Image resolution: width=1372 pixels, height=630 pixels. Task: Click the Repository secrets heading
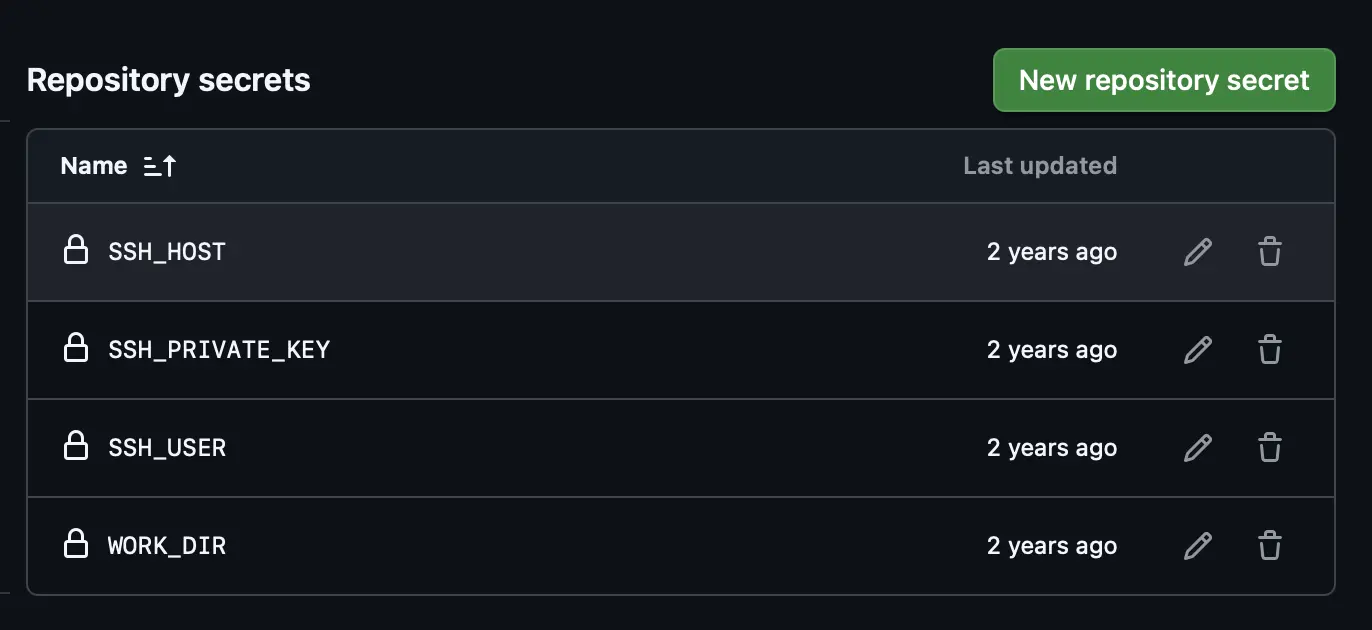click(168, 80)
